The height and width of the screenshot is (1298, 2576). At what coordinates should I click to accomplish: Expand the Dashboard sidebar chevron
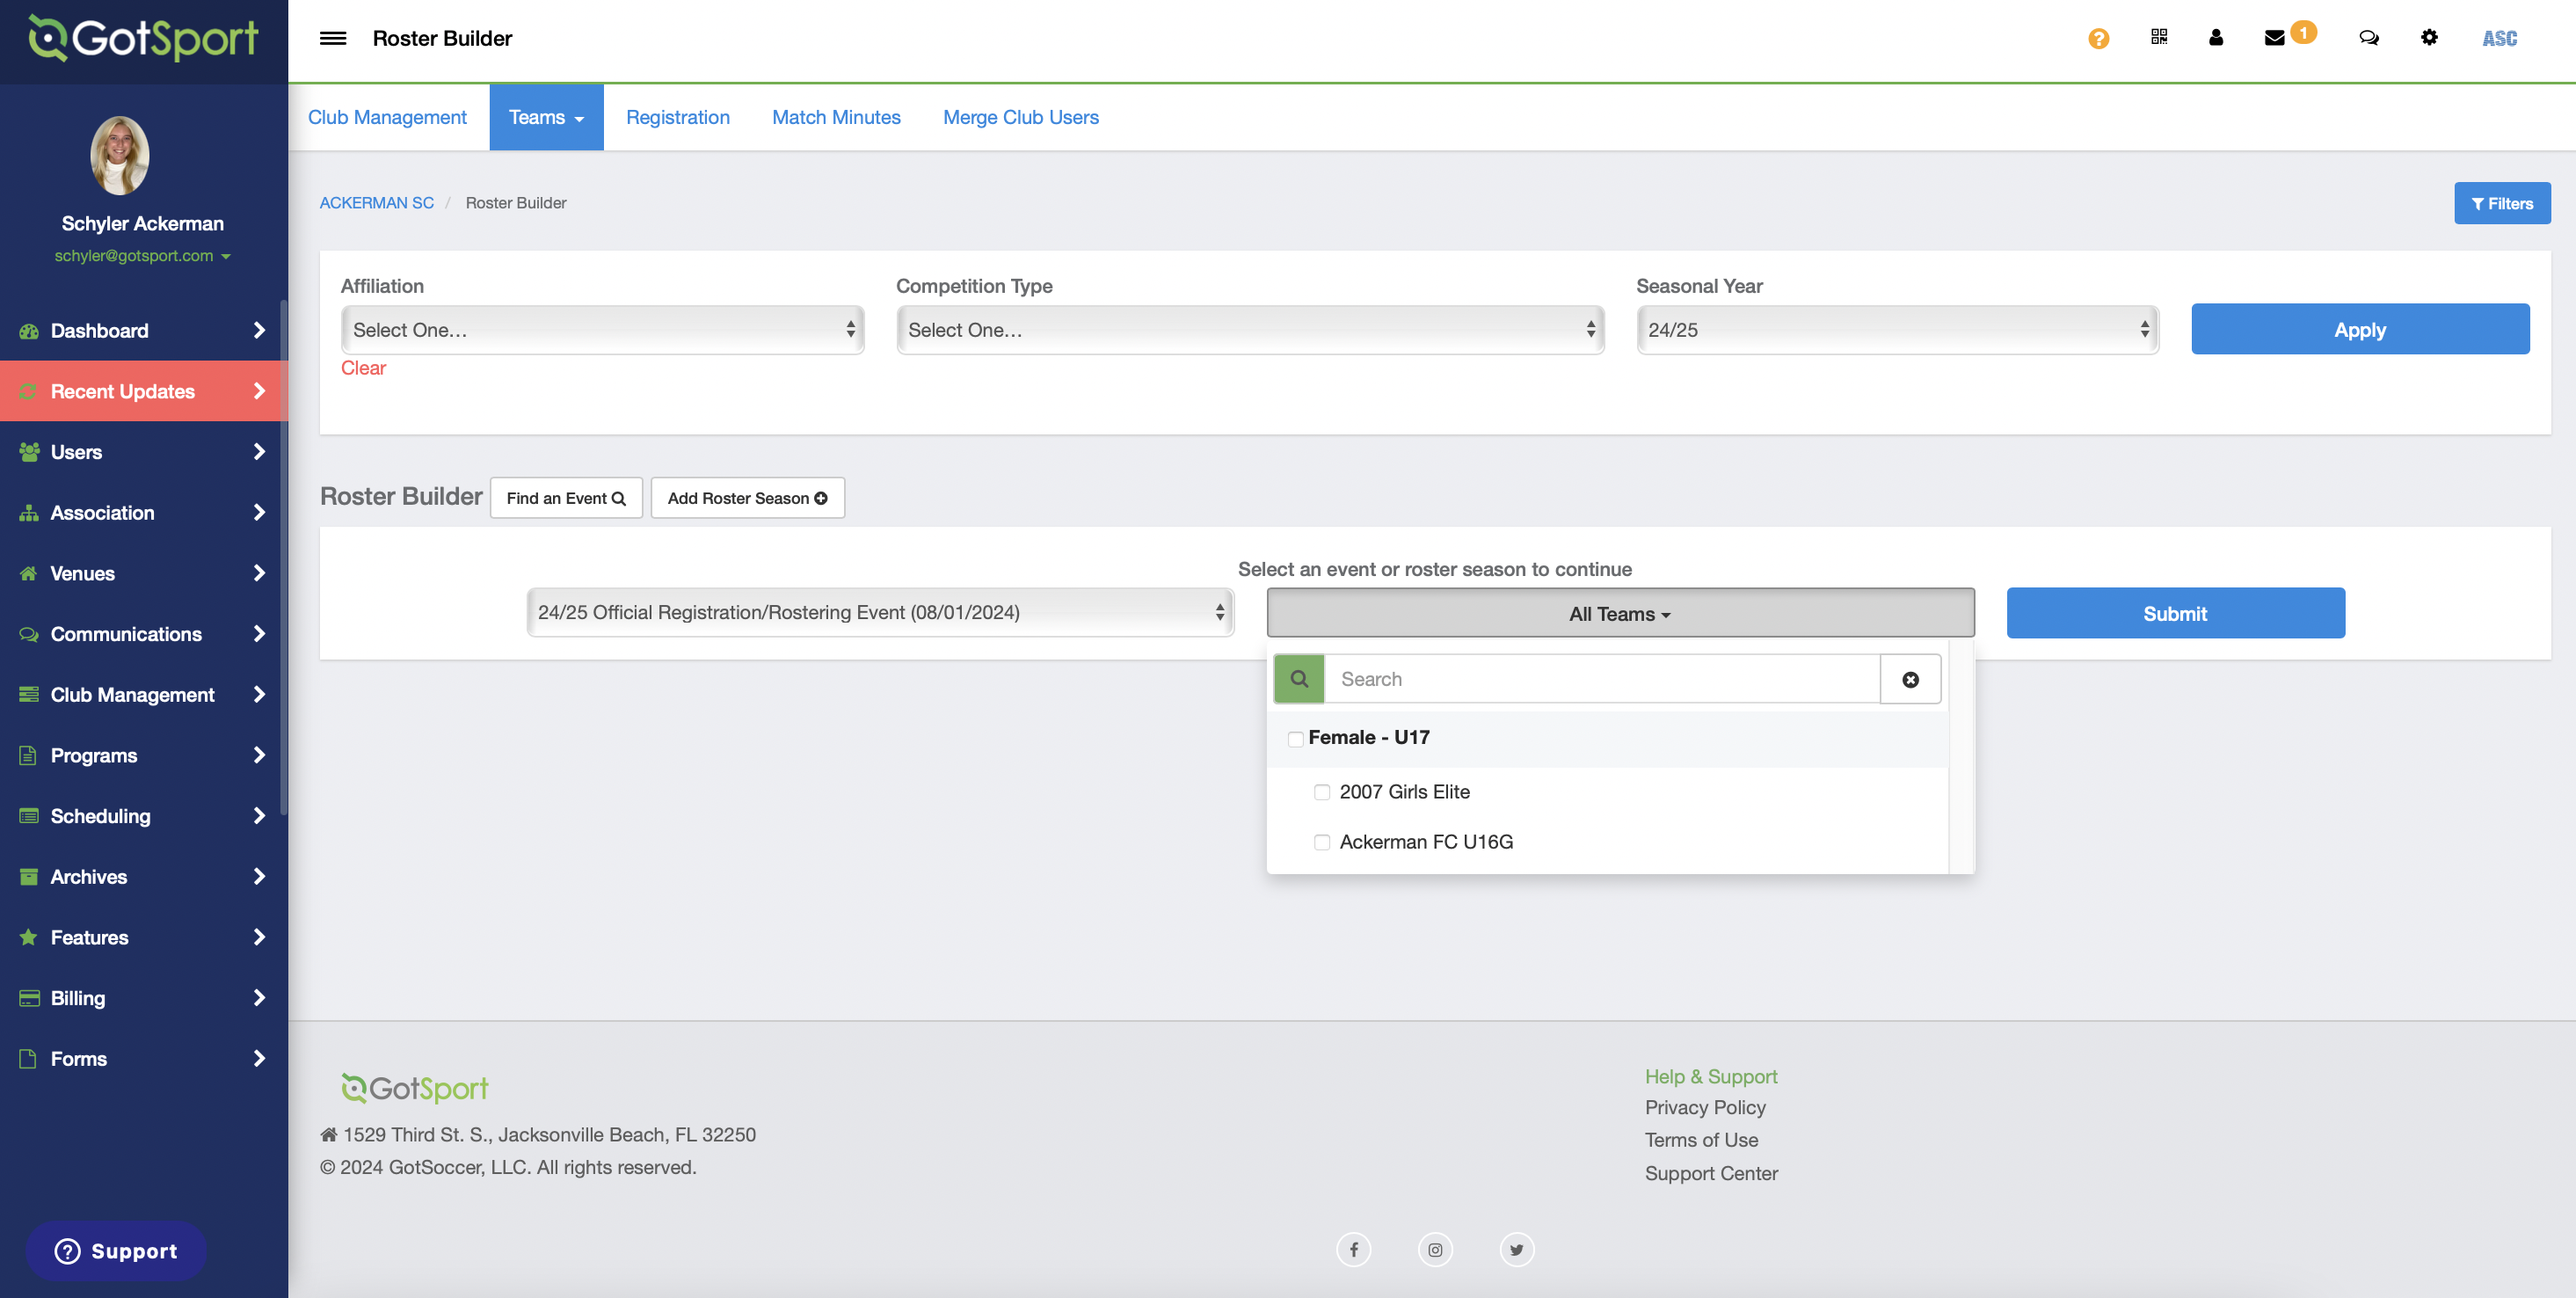point(259,331)
